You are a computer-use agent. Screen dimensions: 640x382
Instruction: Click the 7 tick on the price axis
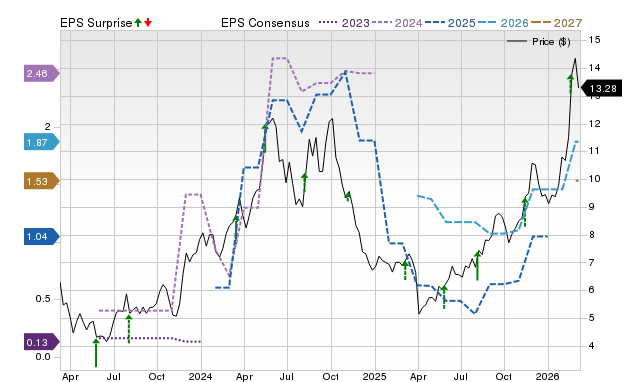pos(591,262)
